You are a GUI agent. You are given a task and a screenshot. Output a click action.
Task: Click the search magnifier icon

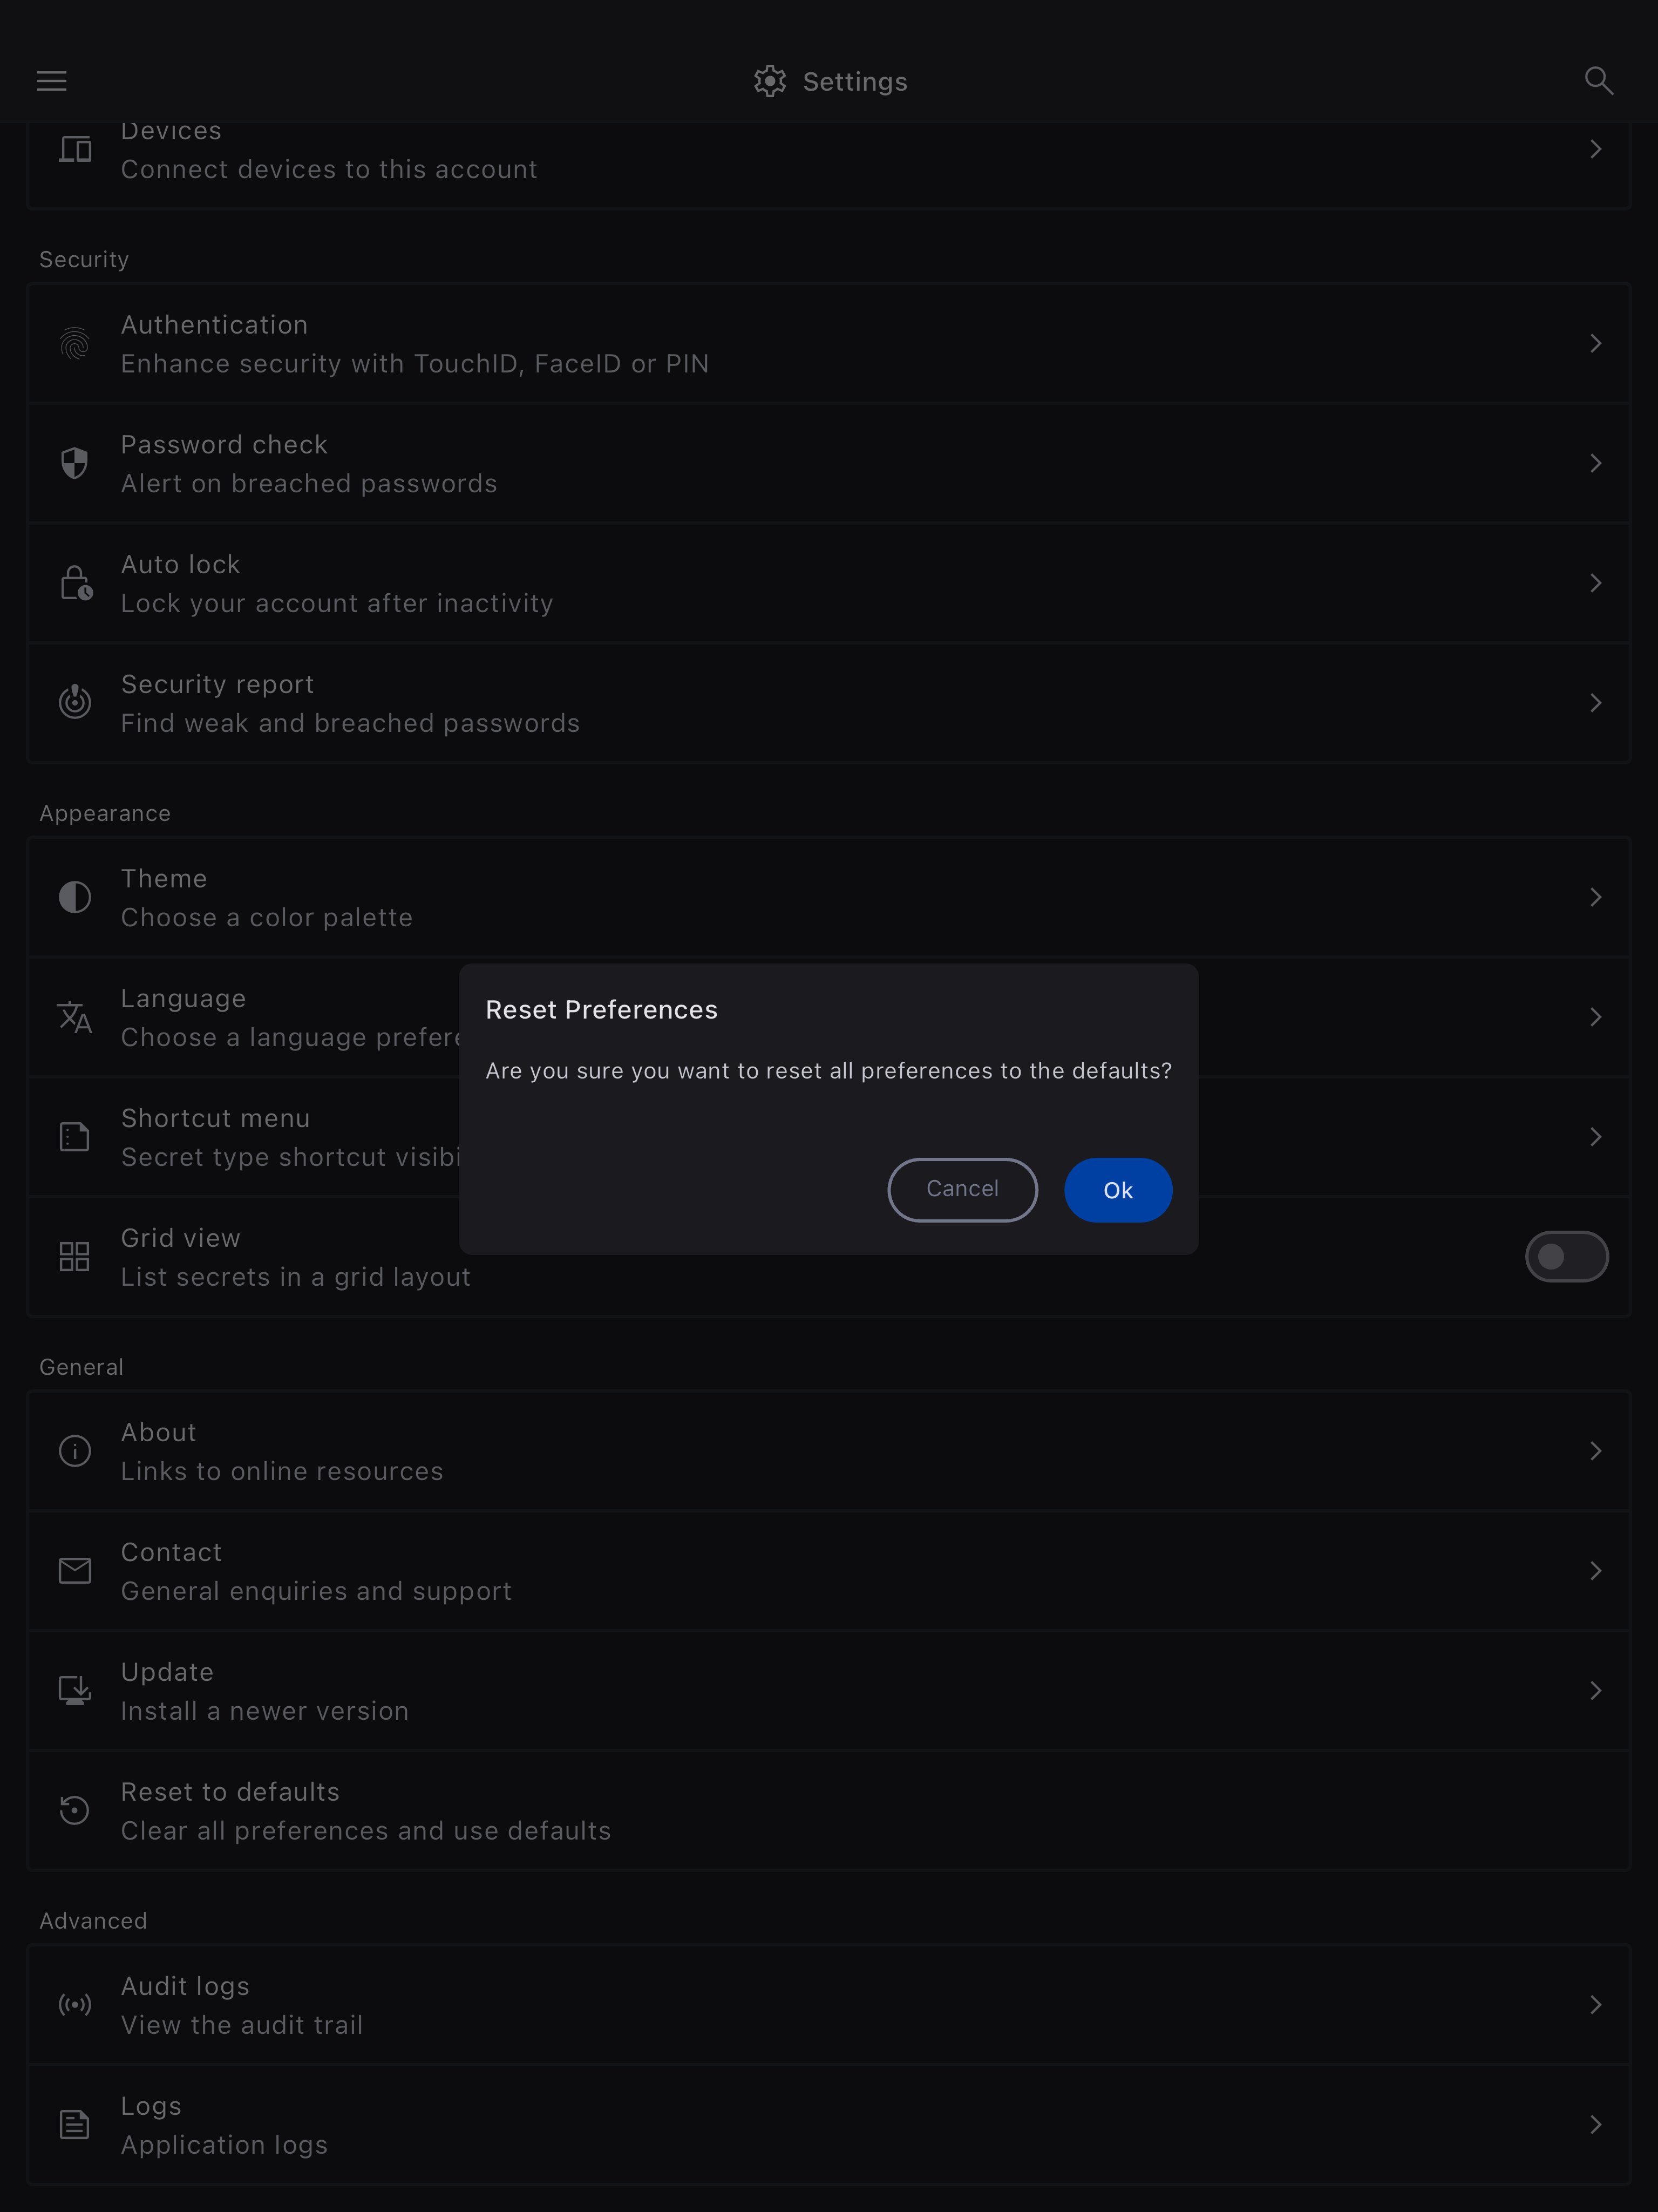coord(1598,81)
